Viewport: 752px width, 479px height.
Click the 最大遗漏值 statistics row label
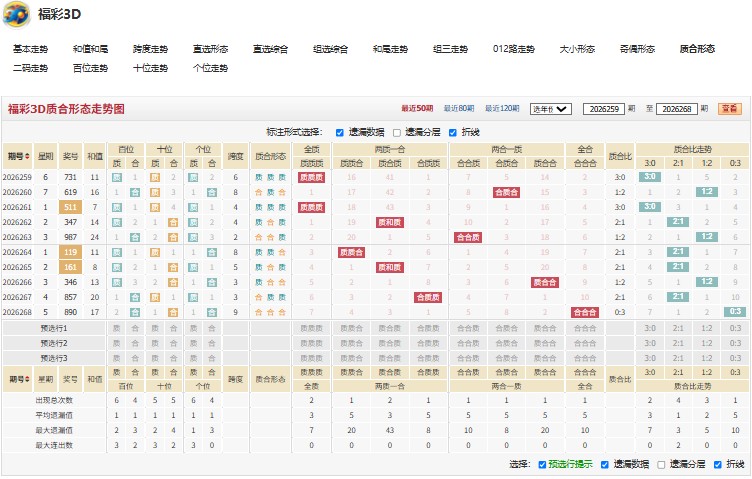(54, 430)
